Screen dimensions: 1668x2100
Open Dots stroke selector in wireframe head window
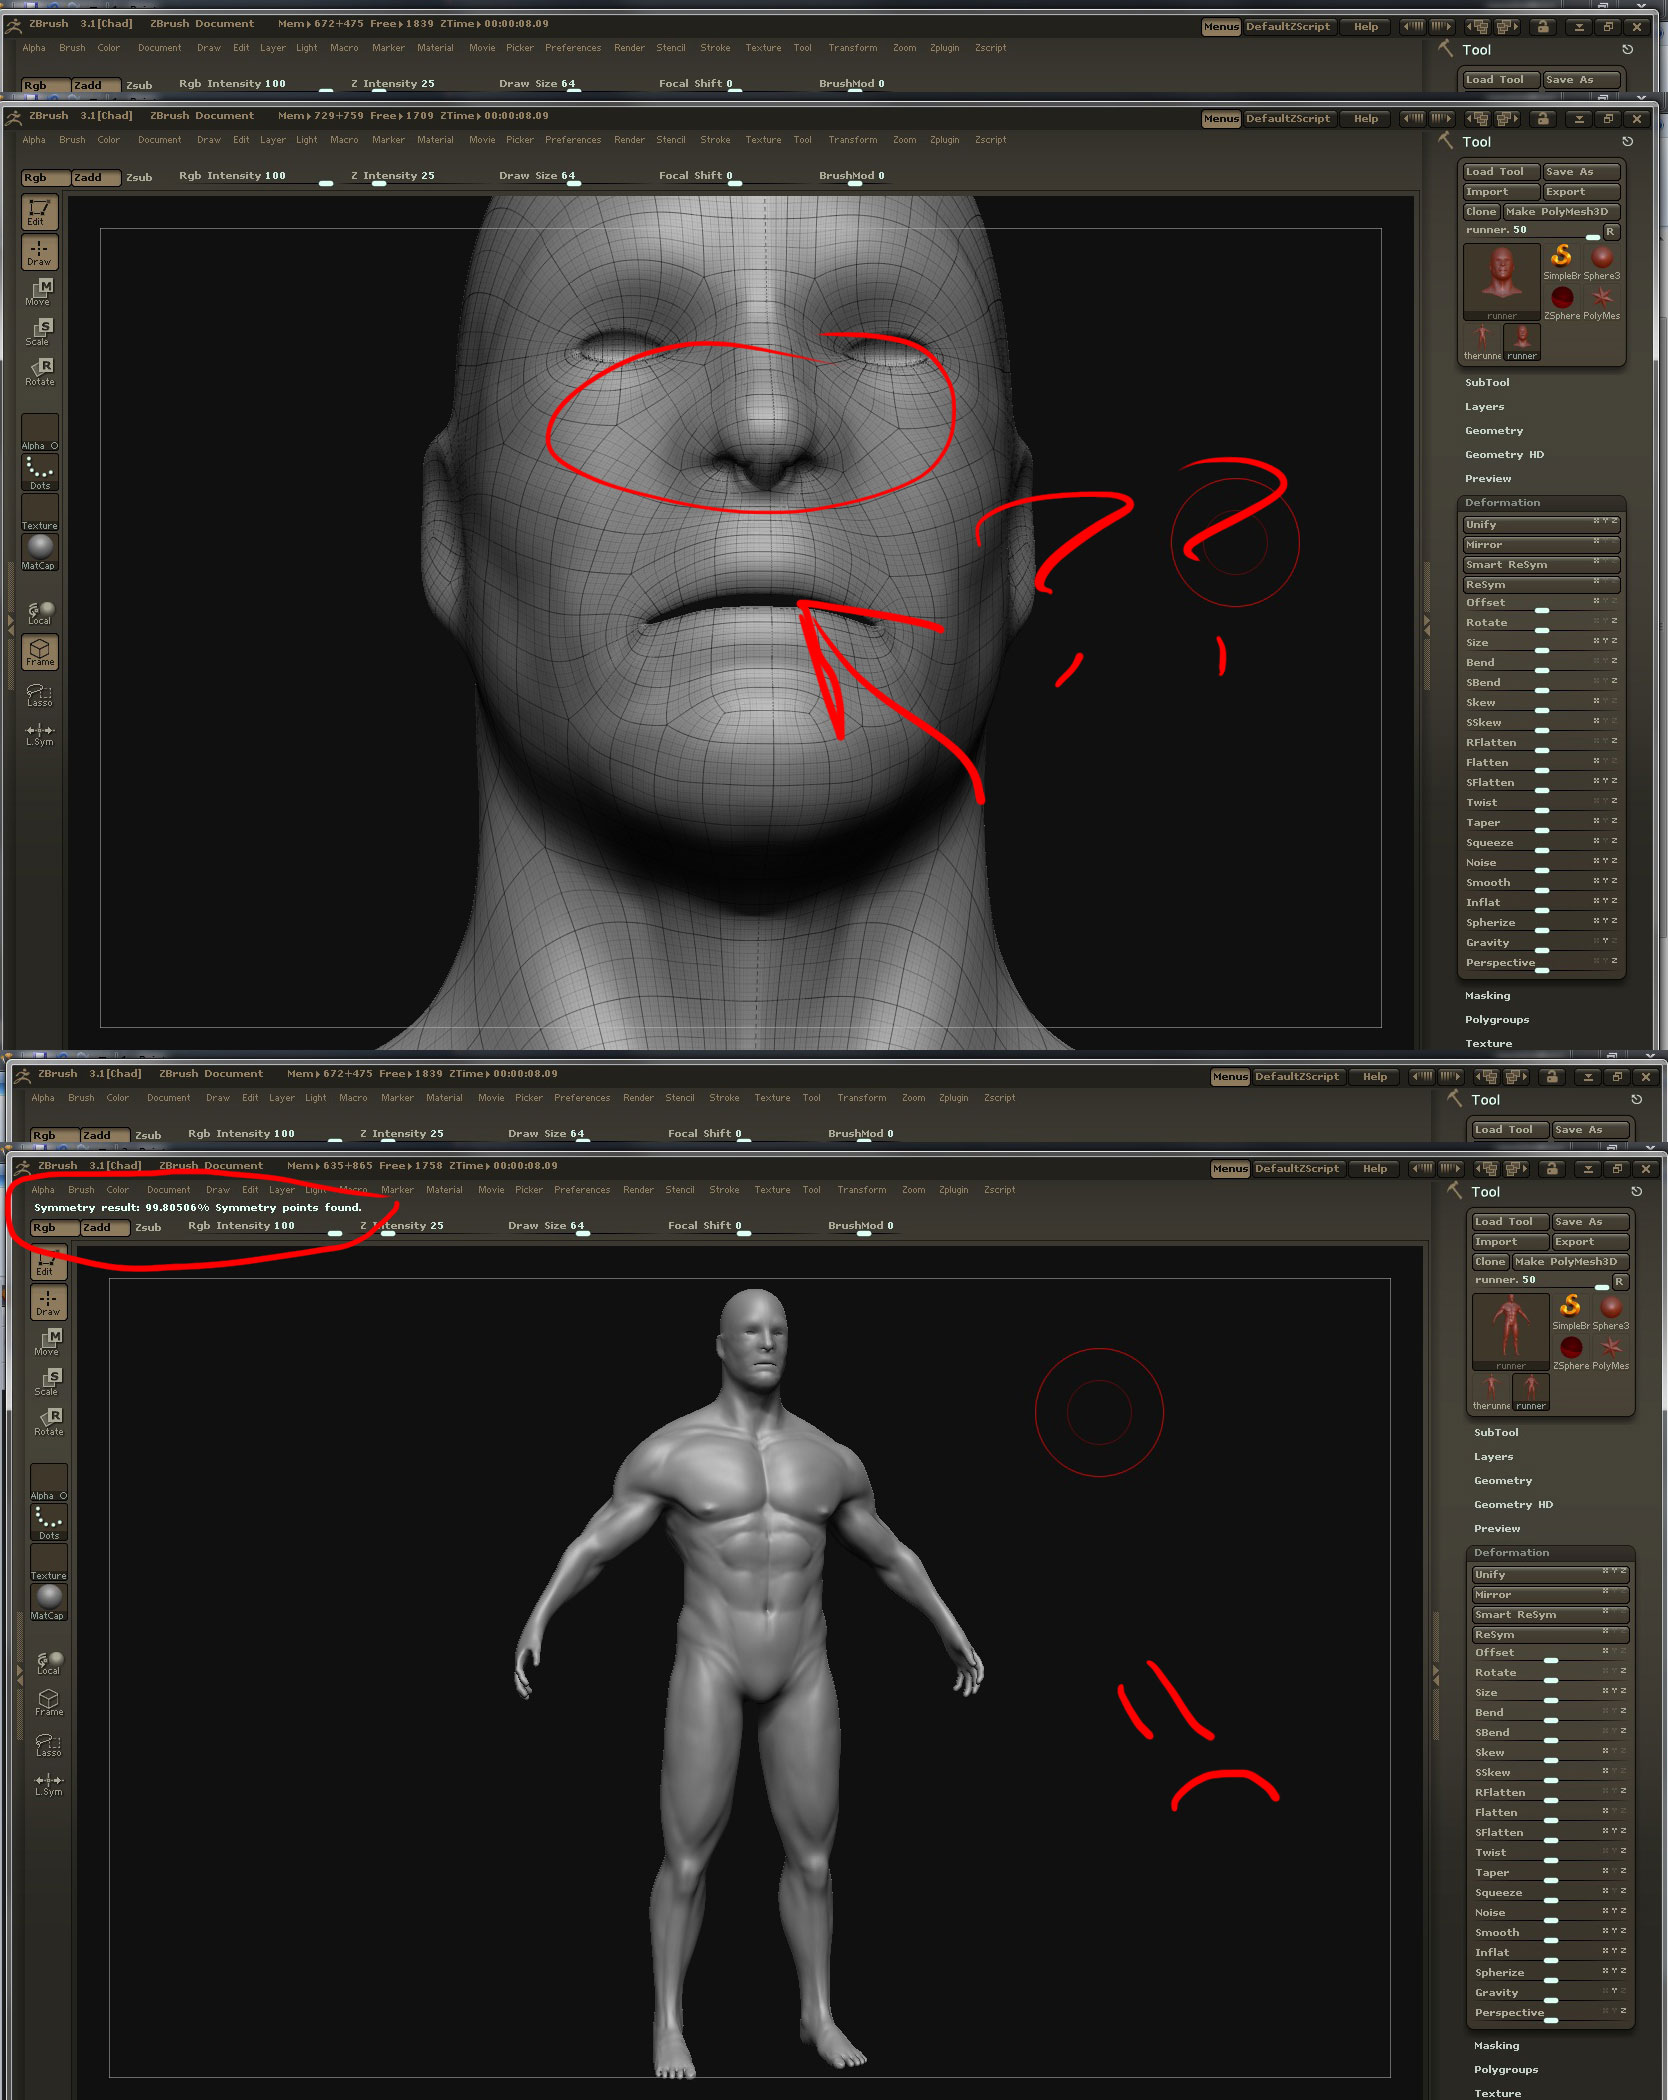39,473
